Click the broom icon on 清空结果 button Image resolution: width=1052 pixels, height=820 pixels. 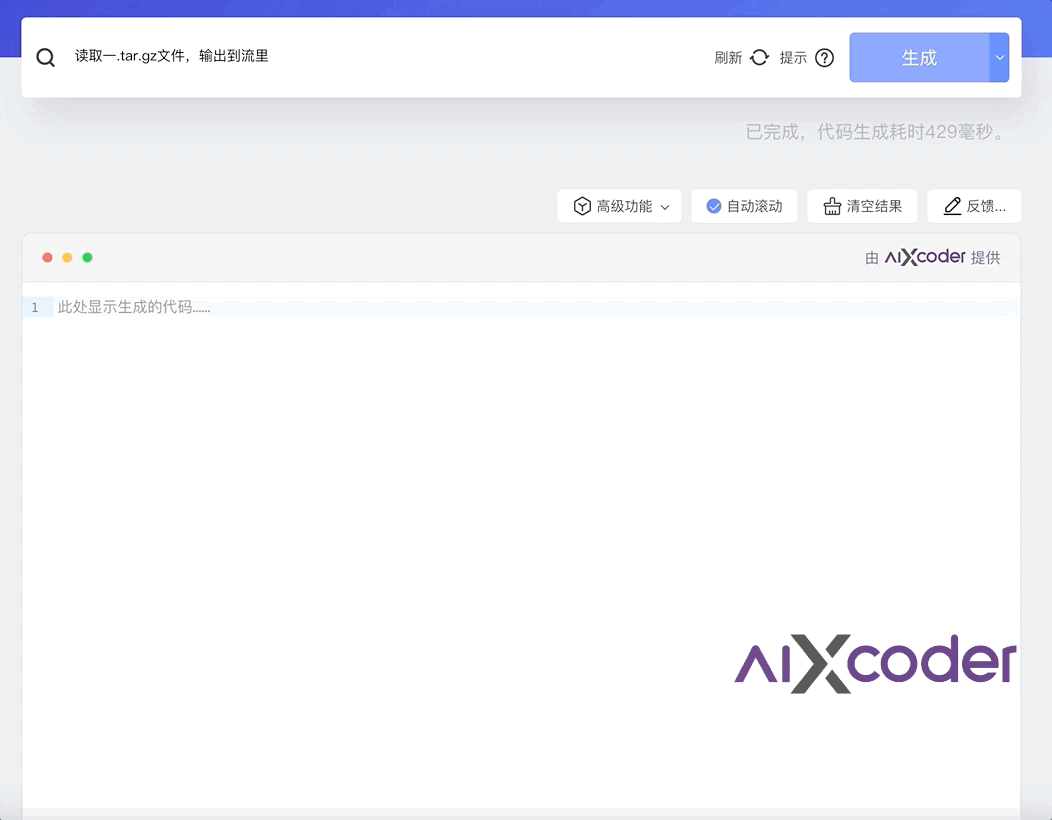click(x=832, y=206)
